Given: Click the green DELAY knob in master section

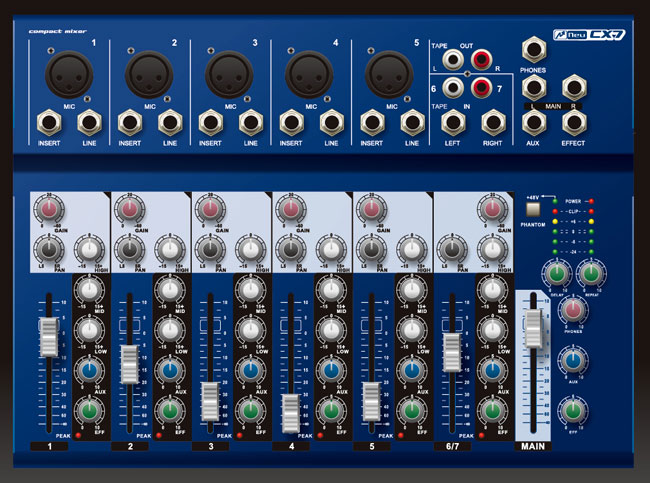Looking at the screenshot, I should 555,272.
